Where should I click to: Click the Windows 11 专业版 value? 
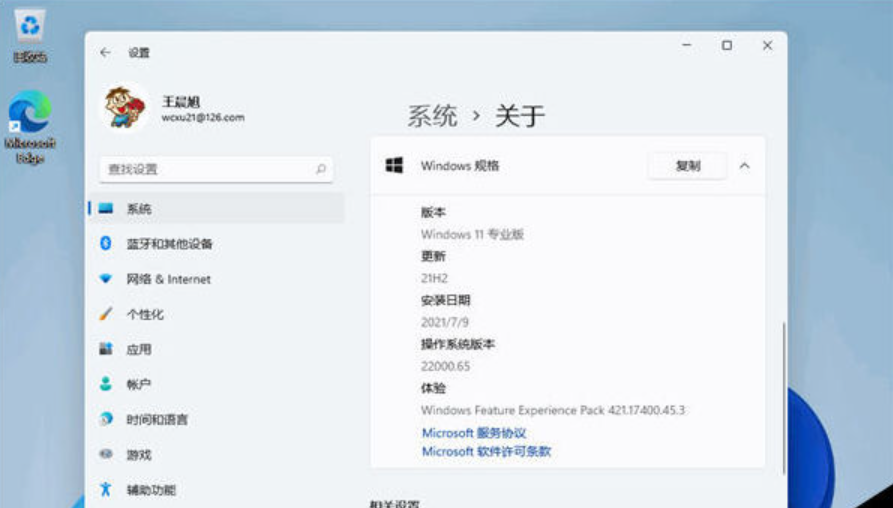point(472,235)
